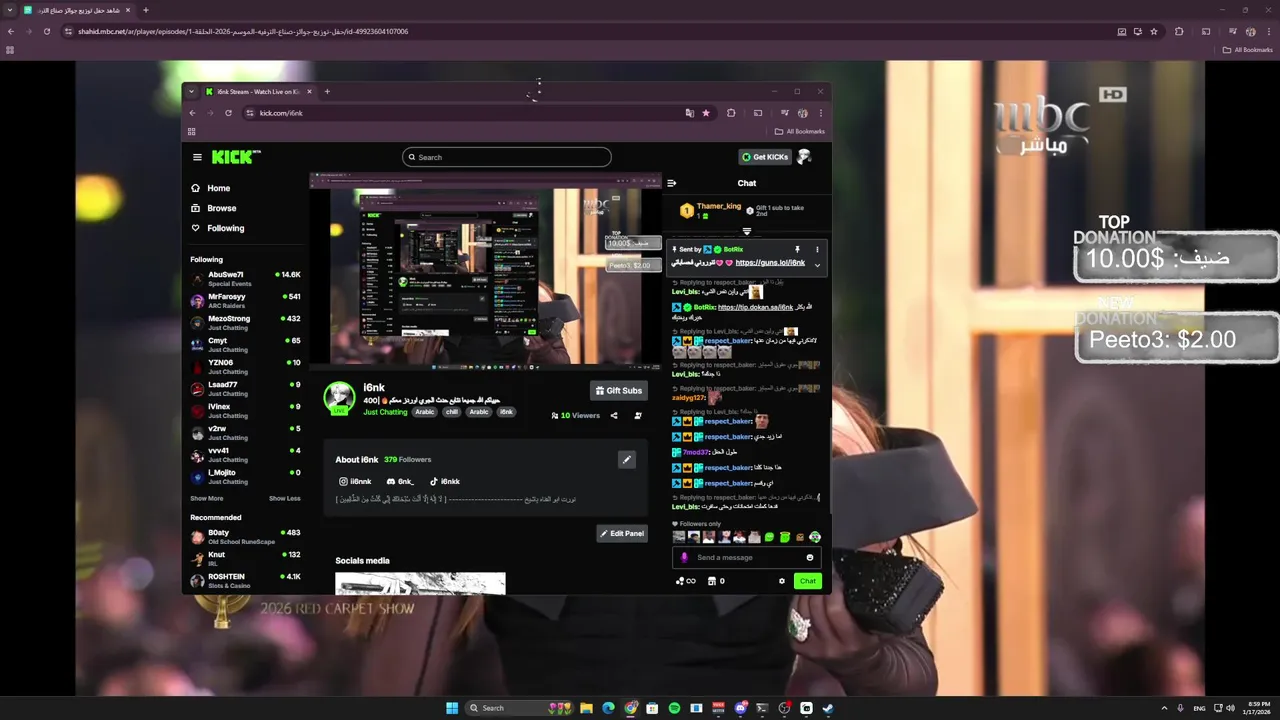Click the Gift Subs button
The width and height of the screenshot is (1280, 720).
619,390
